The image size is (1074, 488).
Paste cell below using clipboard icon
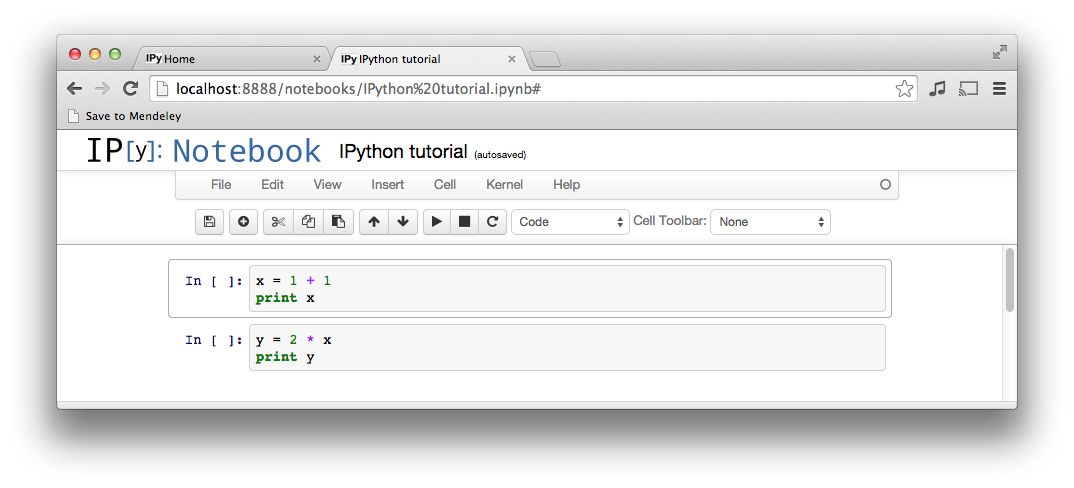click(x=338, y=222)
